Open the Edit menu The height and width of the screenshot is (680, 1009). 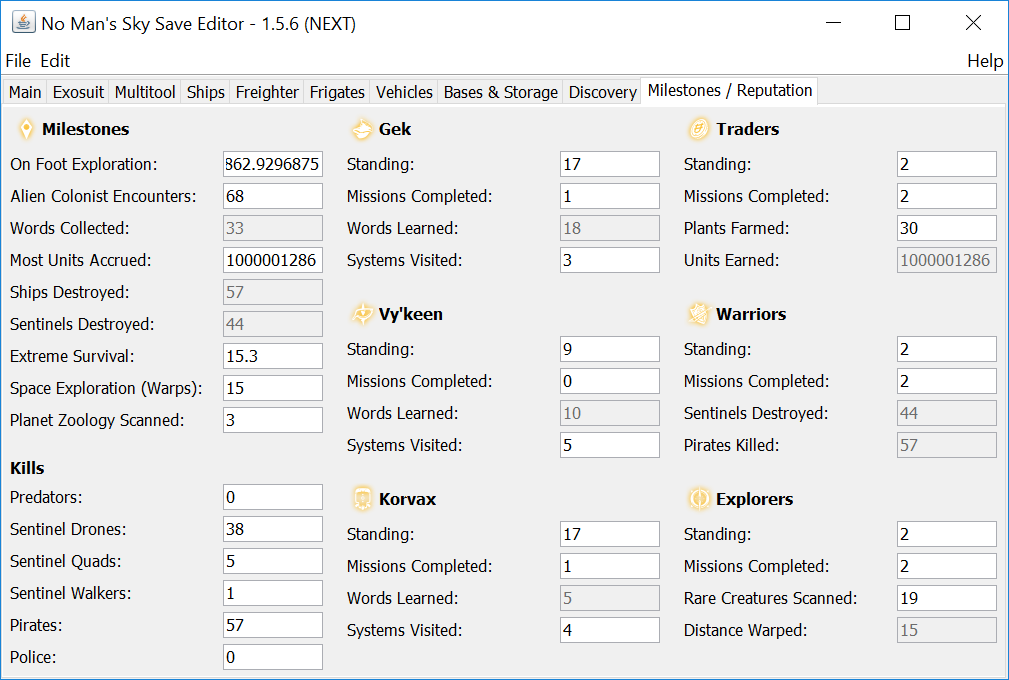(55, 61)
